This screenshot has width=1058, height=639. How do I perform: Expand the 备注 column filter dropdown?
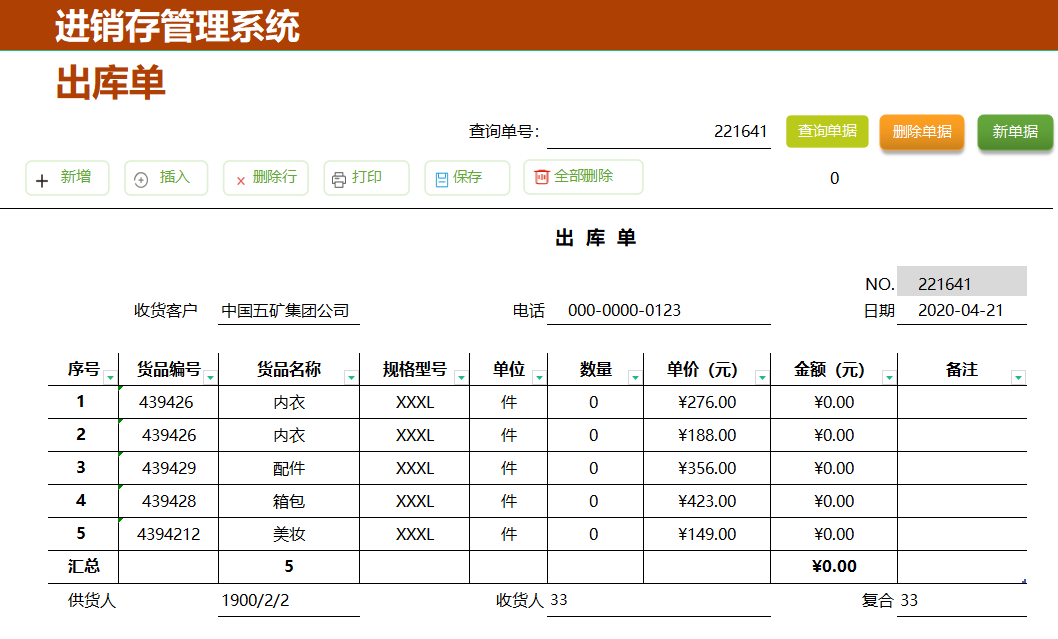[1019, 376]
